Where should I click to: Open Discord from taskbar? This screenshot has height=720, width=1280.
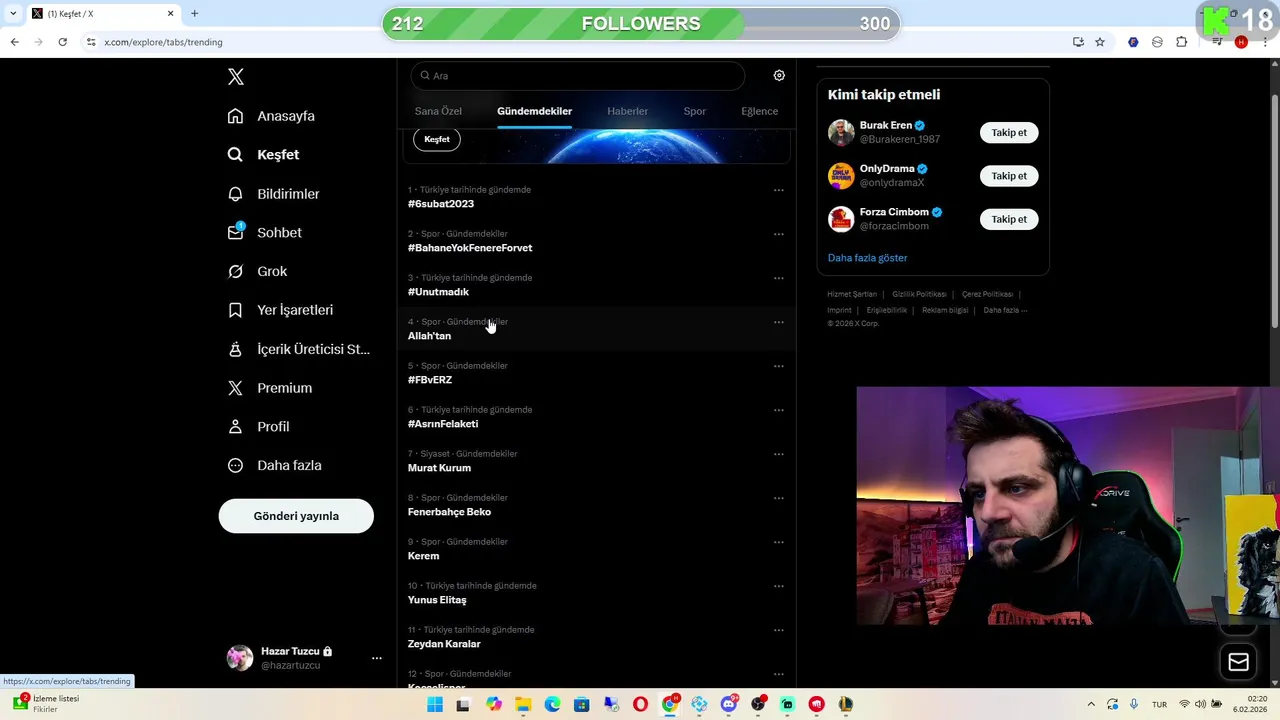pos(729,704)
